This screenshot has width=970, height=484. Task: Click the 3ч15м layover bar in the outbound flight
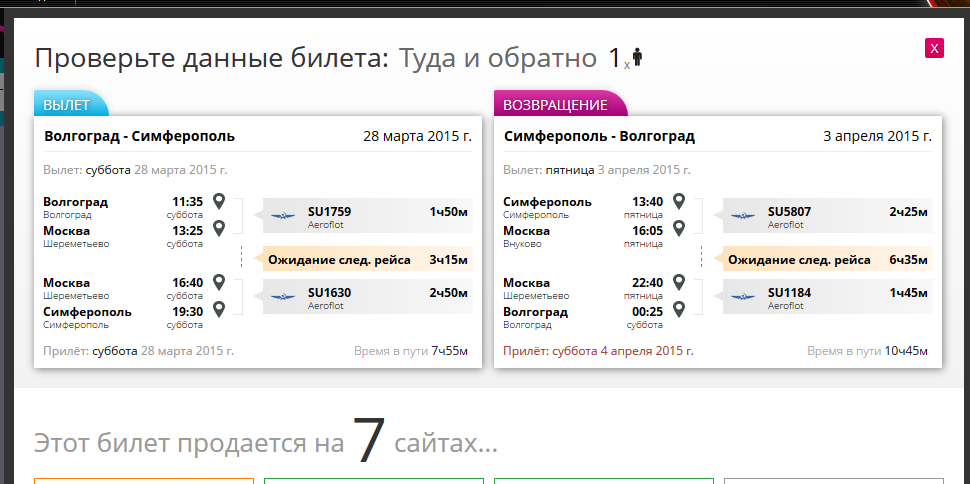[x=366, y=260]
